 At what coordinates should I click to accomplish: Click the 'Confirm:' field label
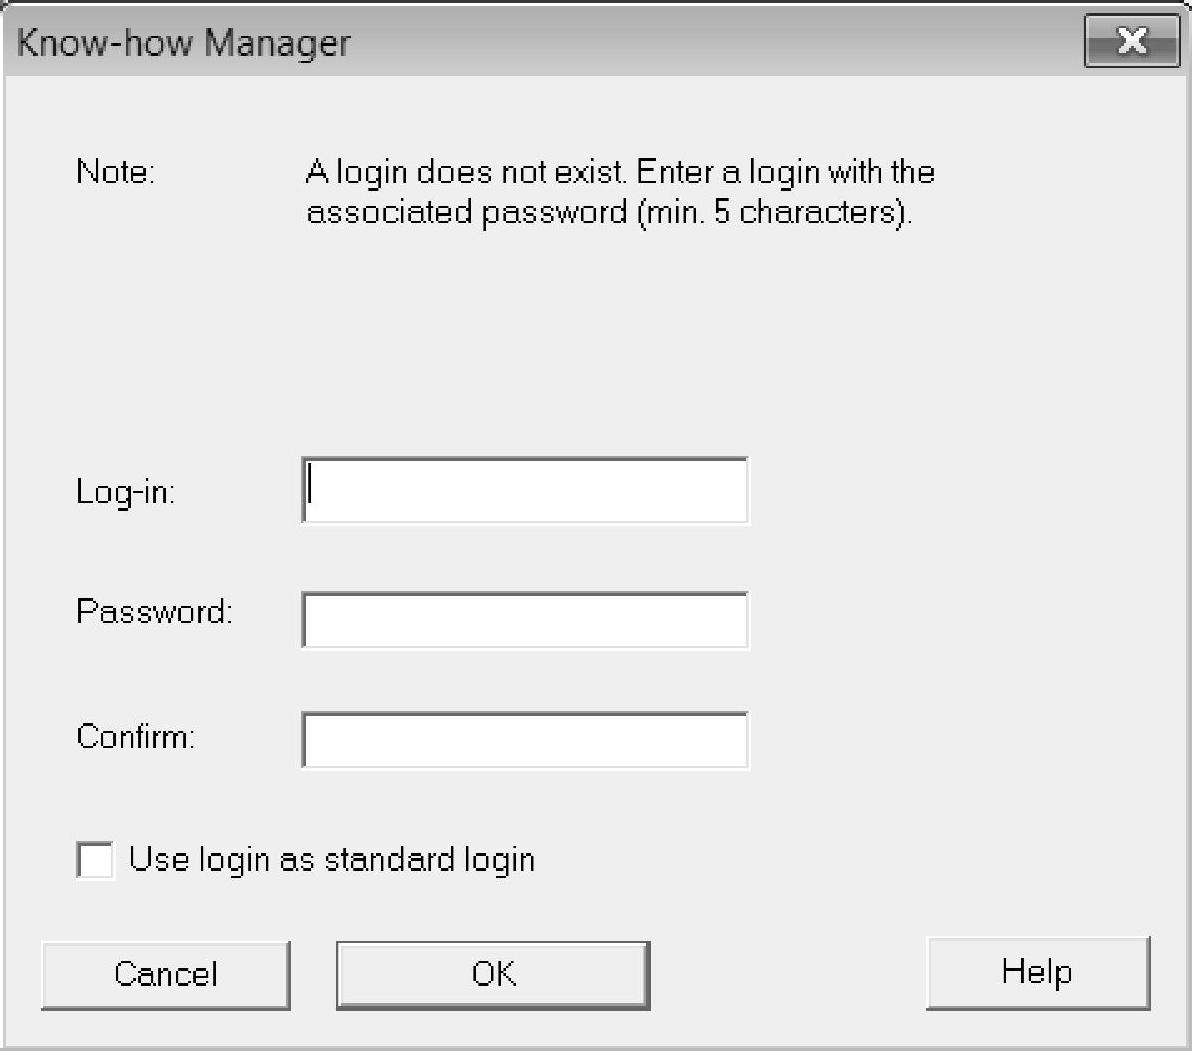pyautogui.click(x=136, y=737)
